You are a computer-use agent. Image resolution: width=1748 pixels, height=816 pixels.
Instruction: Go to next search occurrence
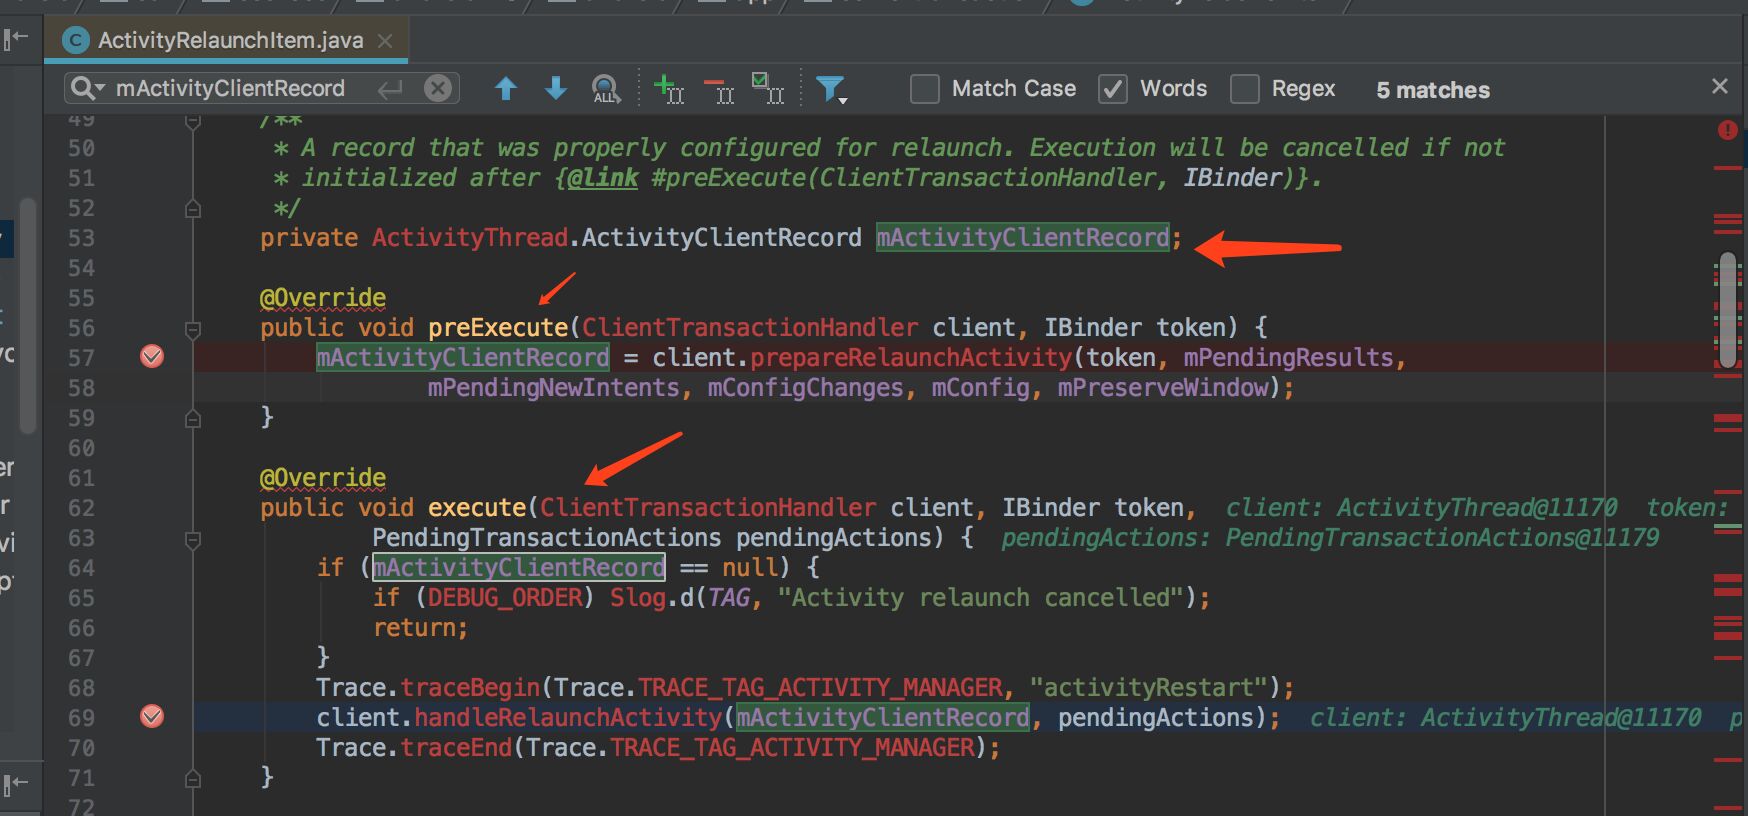[x=556, y=89]
